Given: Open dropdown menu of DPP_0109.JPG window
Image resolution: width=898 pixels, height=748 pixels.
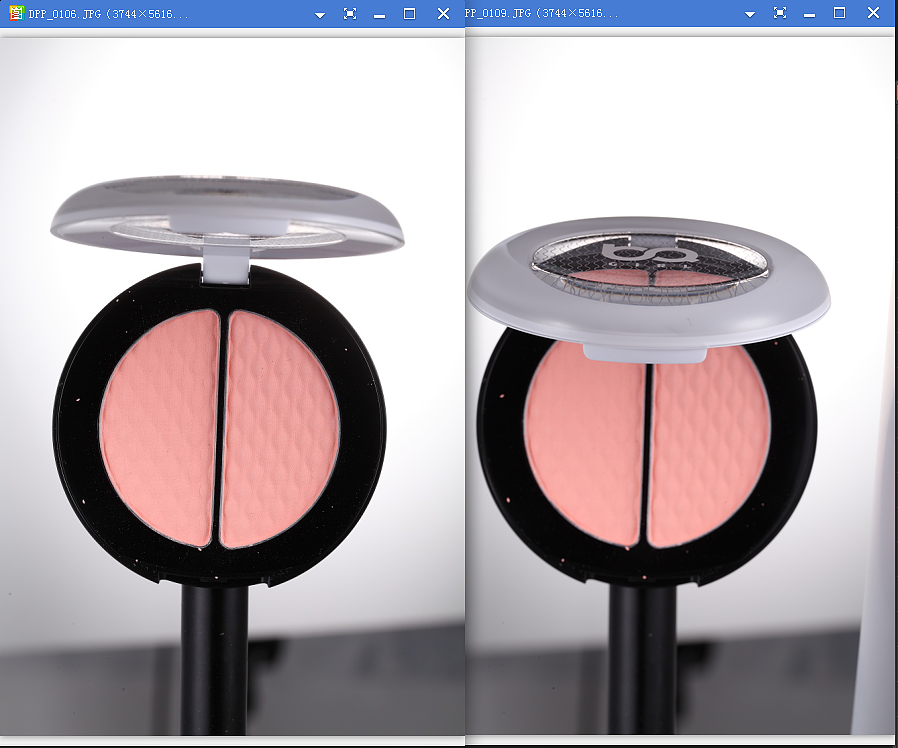Looking at the screenshot, I should [750, 14].
